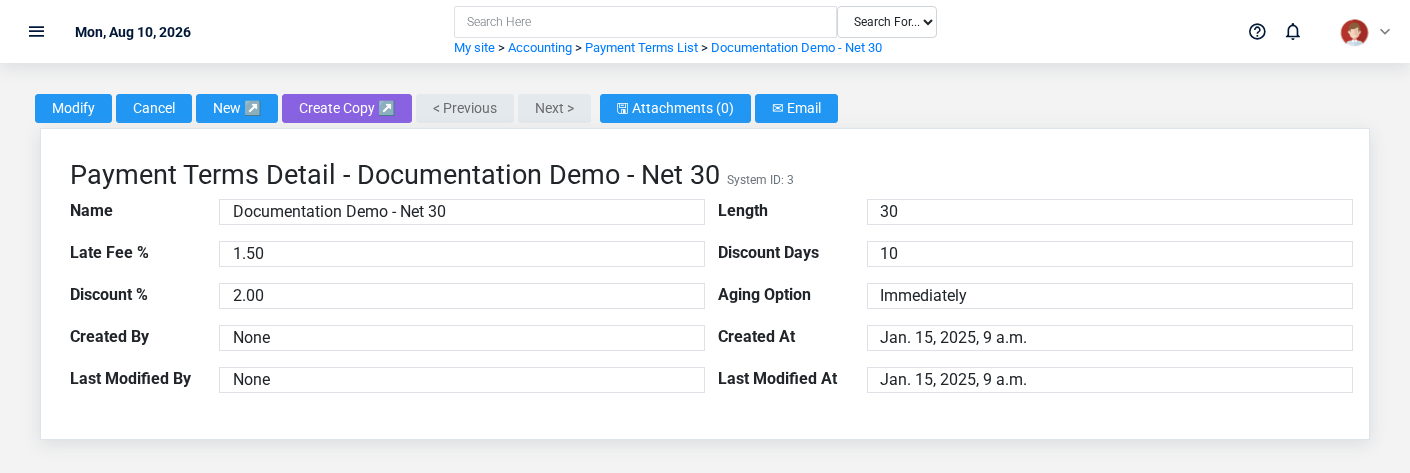The height and width of the screenshot is (473, 1410).
Task: Select the Length value 30
Action: coord(1110,212)
